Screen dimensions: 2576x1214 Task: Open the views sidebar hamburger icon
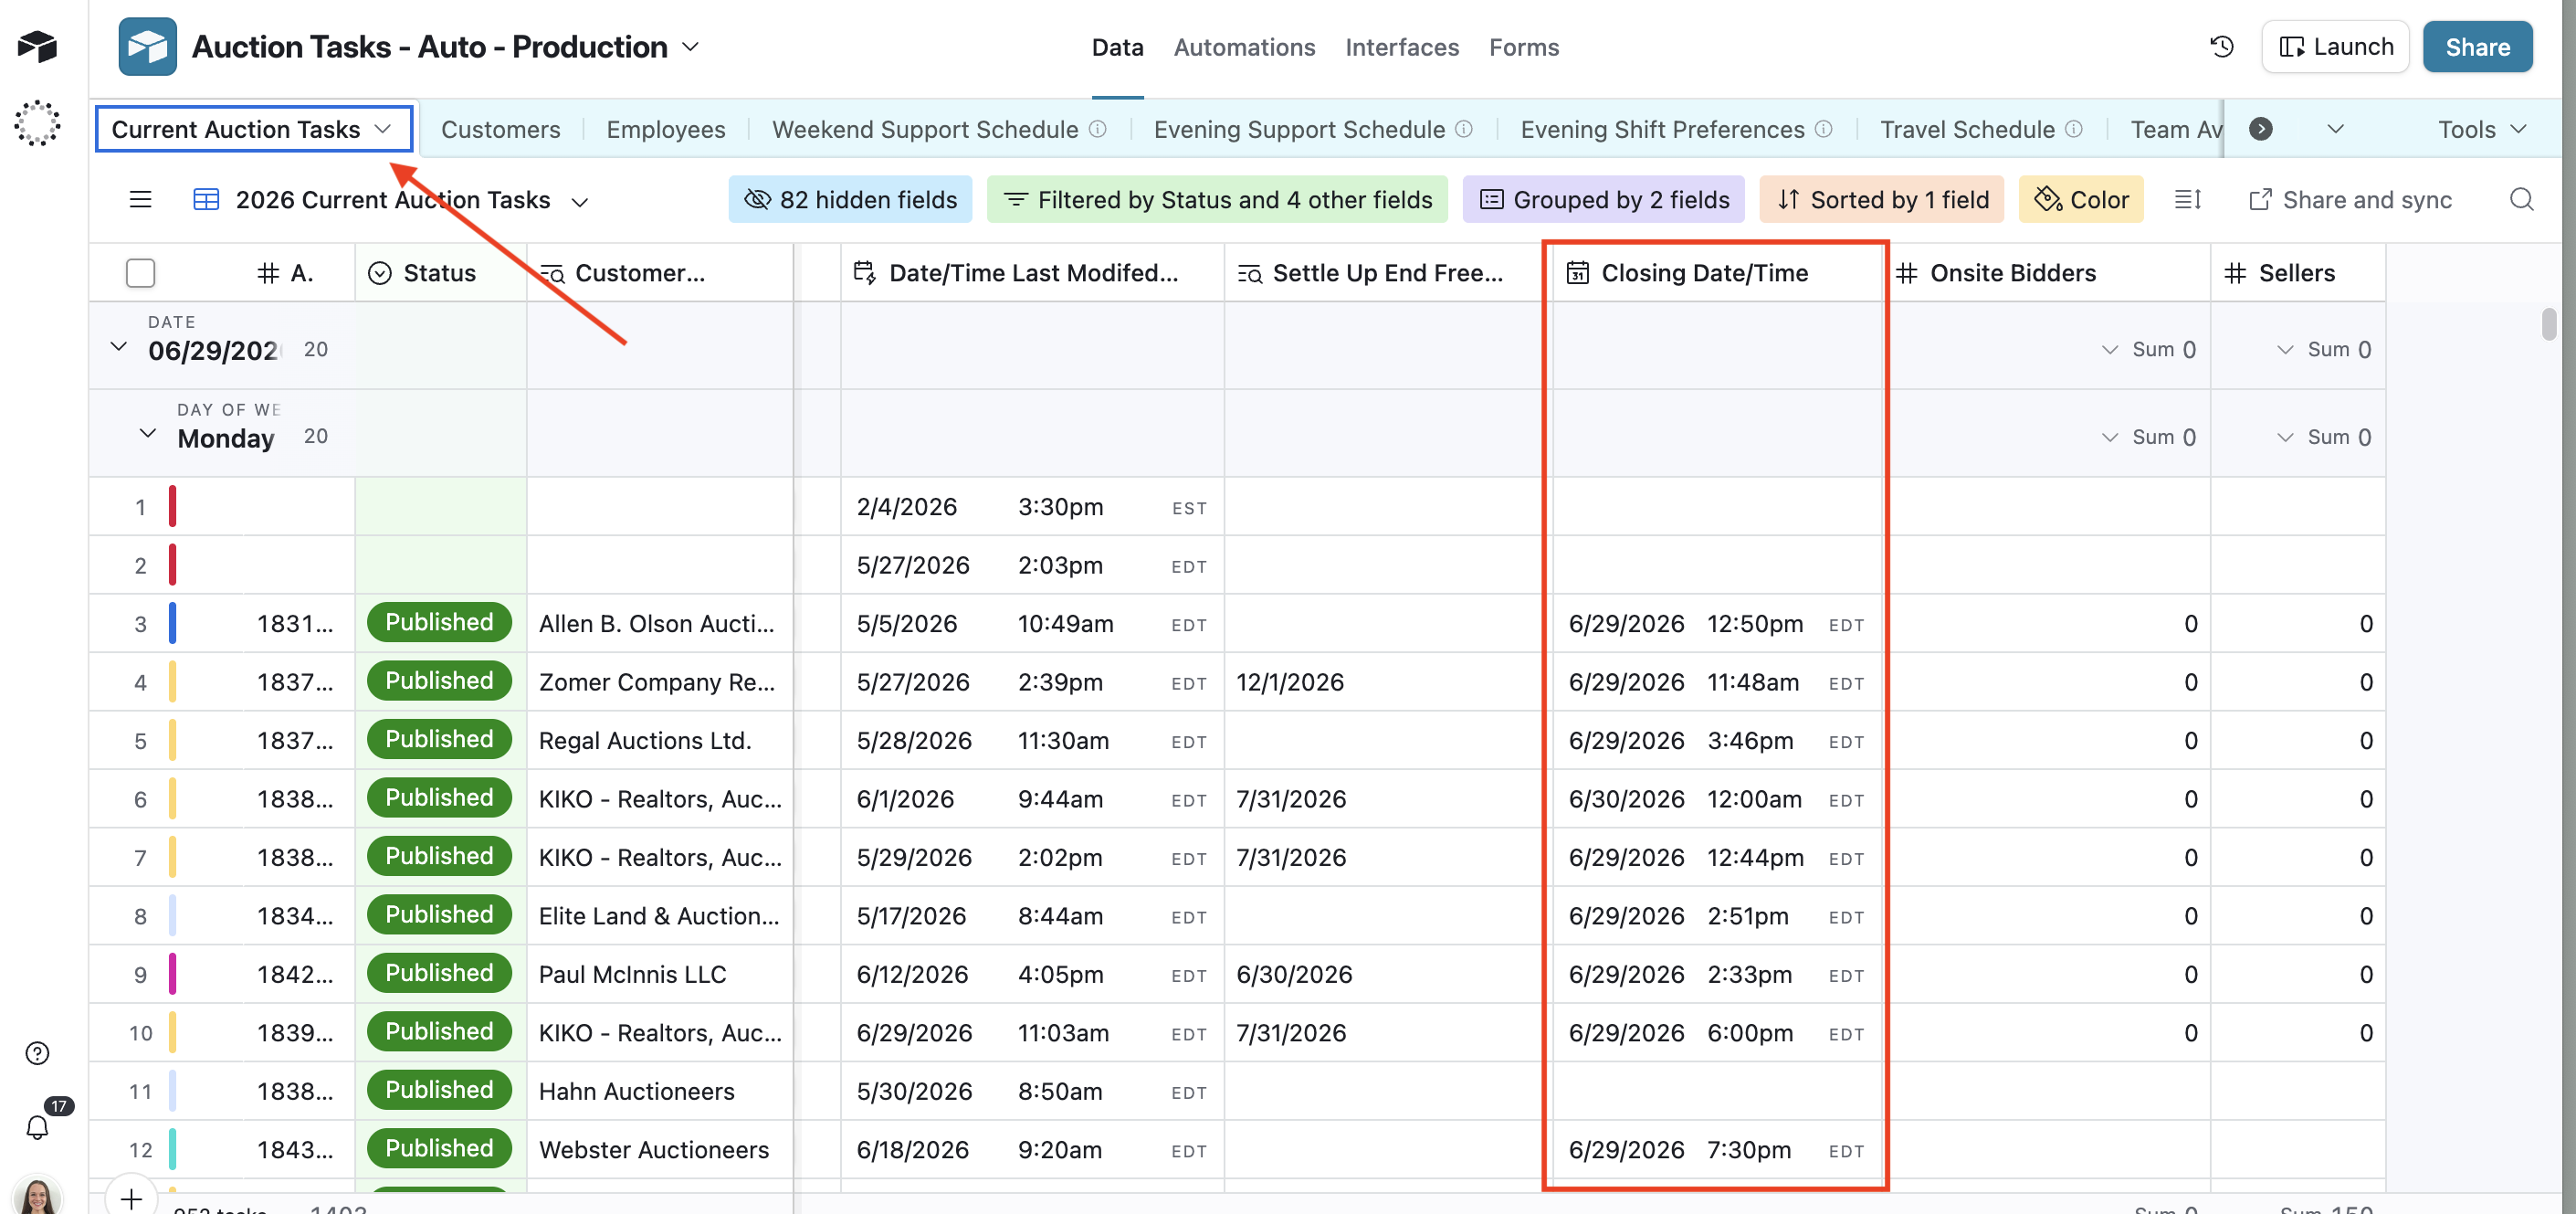(x=140, y=200)
